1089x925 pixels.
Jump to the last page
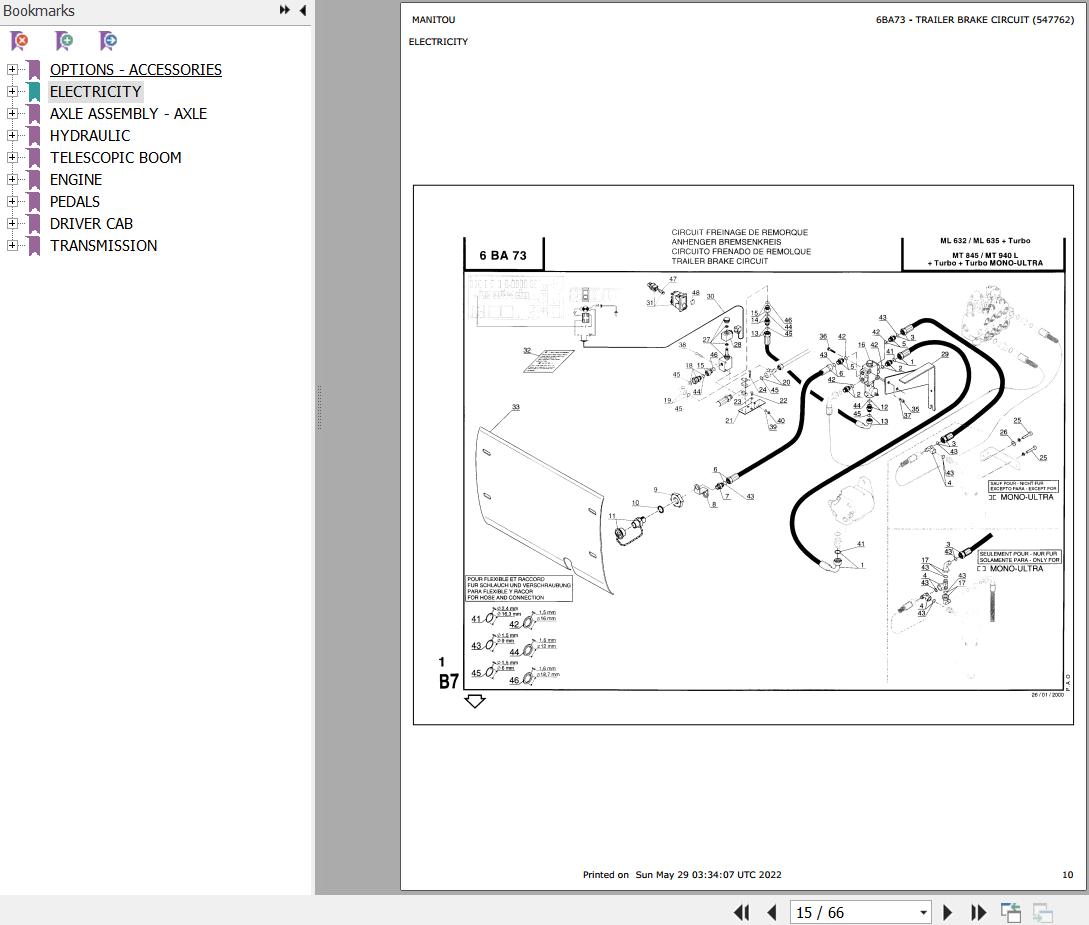(978, 912)
